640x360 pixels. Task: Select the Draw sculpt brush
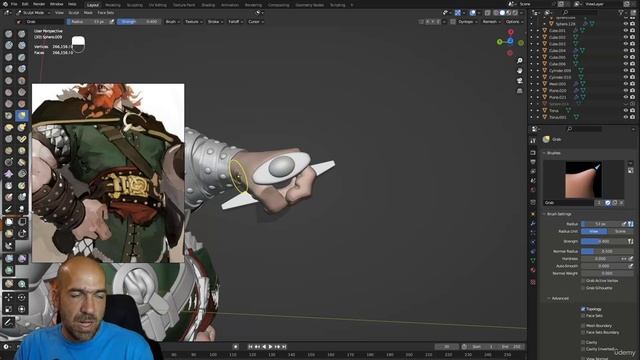point(9,34)
